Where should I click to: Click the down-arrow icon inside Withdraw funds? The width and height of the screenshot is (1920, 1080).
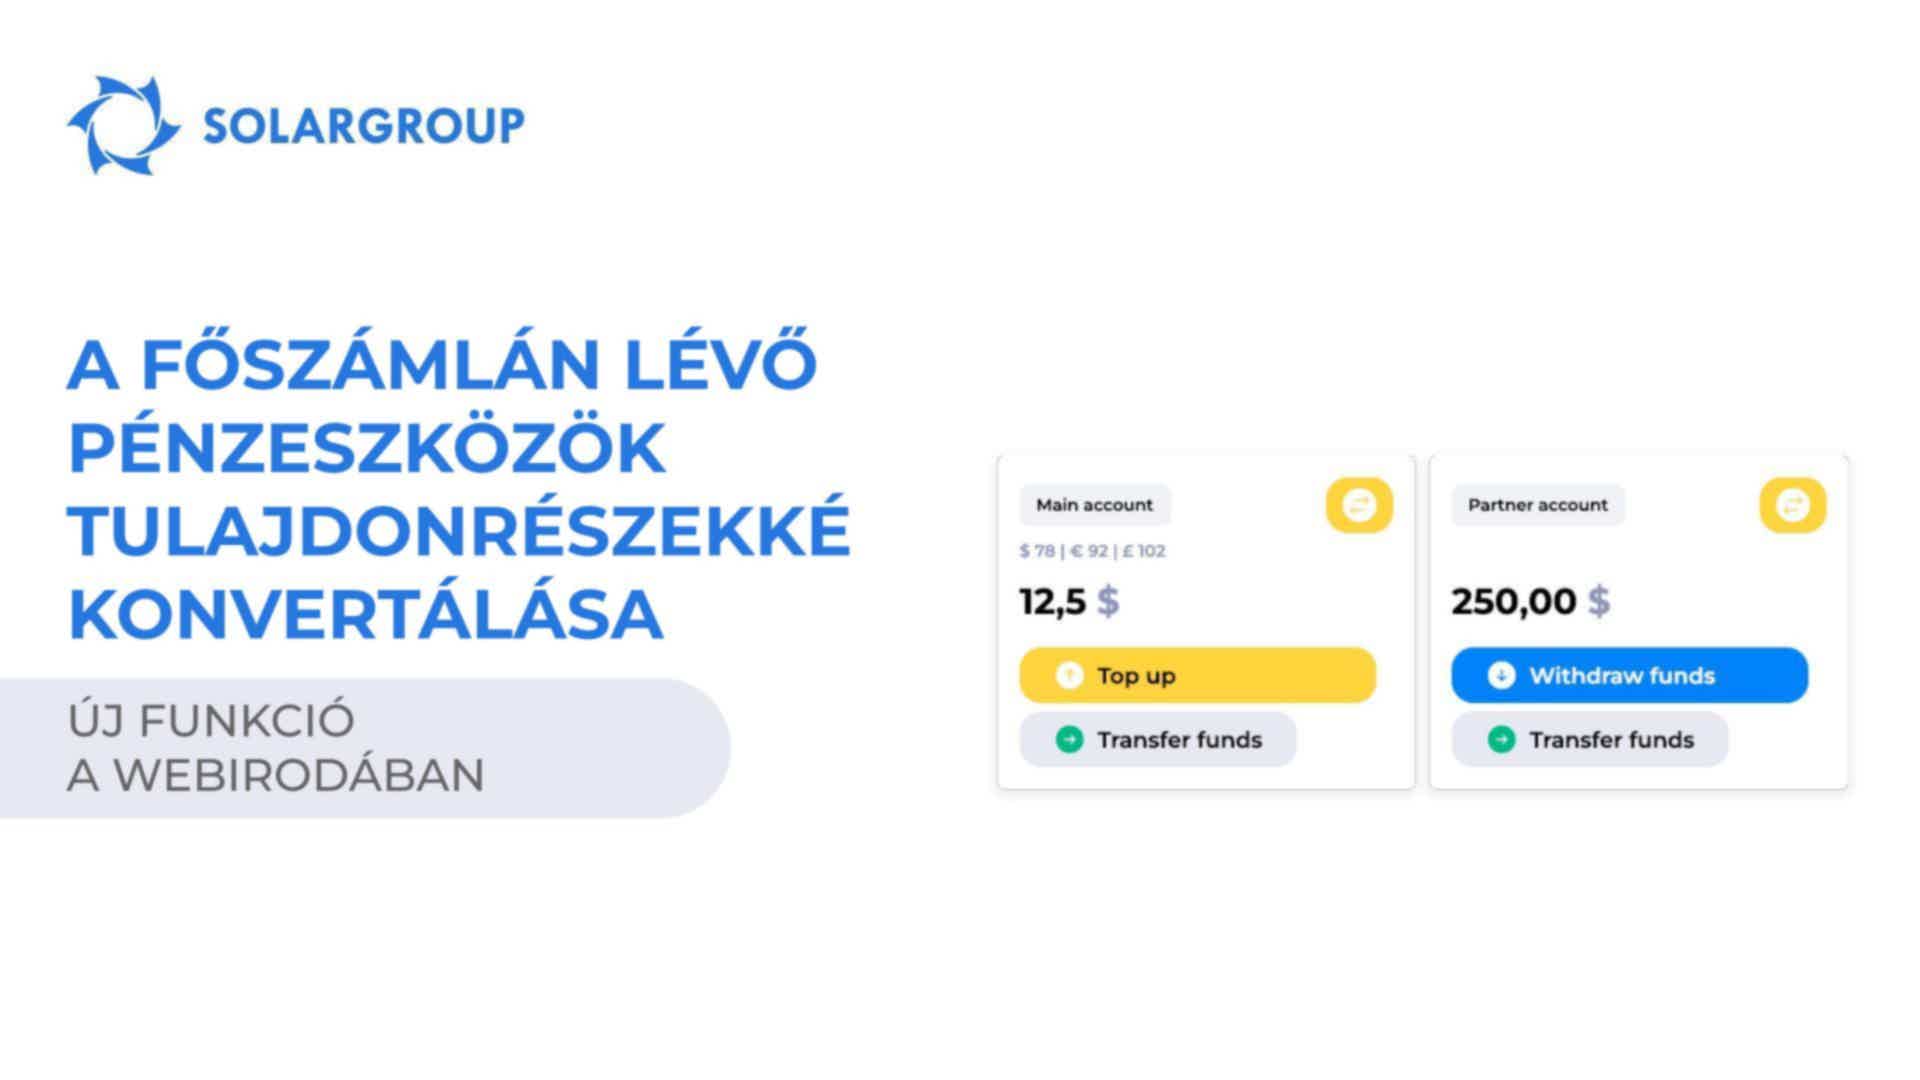pyautogui.click(x=1501, y=675)
